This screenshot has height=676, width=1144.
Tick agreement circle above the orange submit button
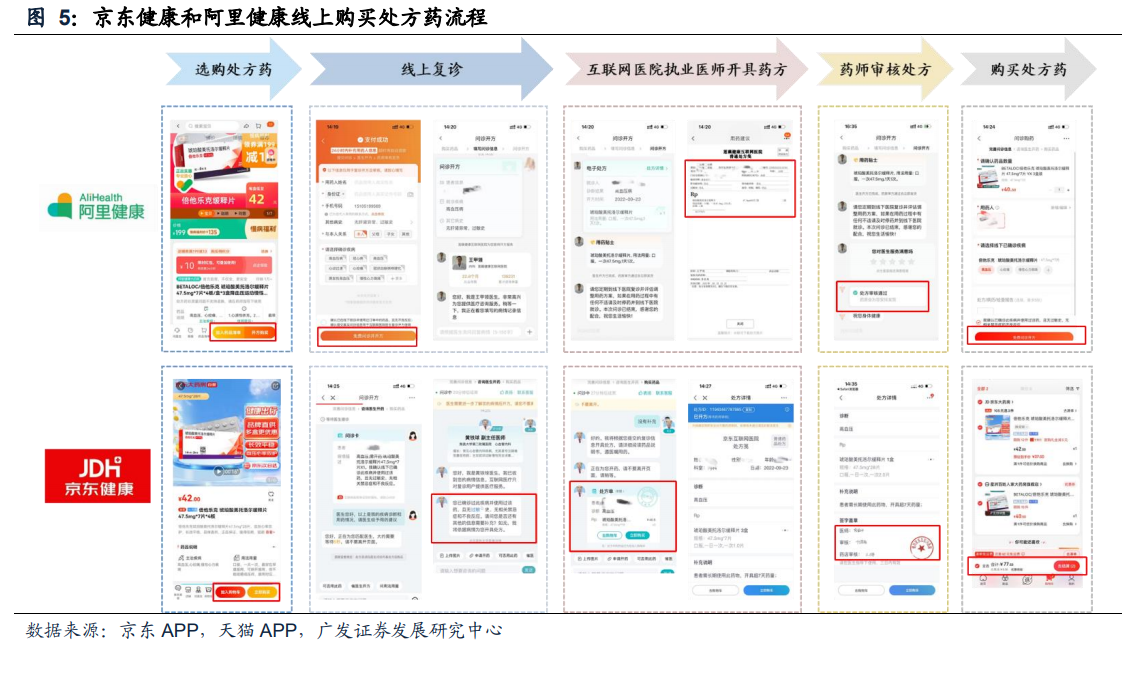coord(324,321)
